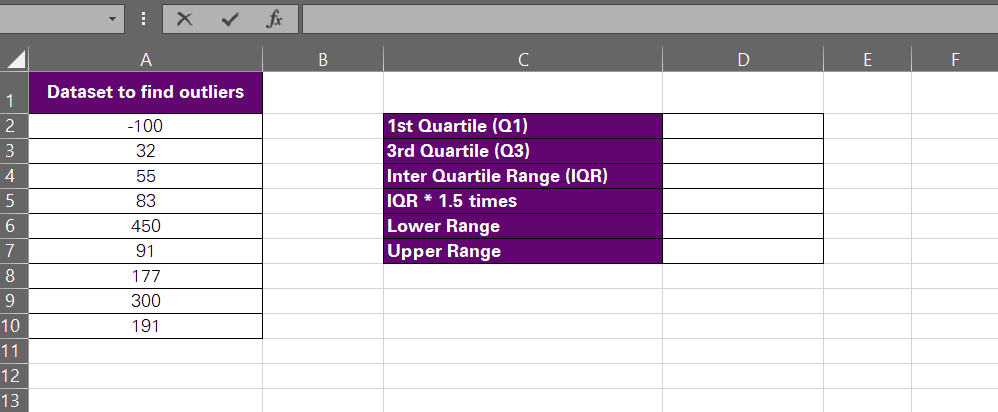Screen dimensions: 998x412
Task: Open the formula bar three-dot handle
Action: pyautogui.click(x=144, y=19)
